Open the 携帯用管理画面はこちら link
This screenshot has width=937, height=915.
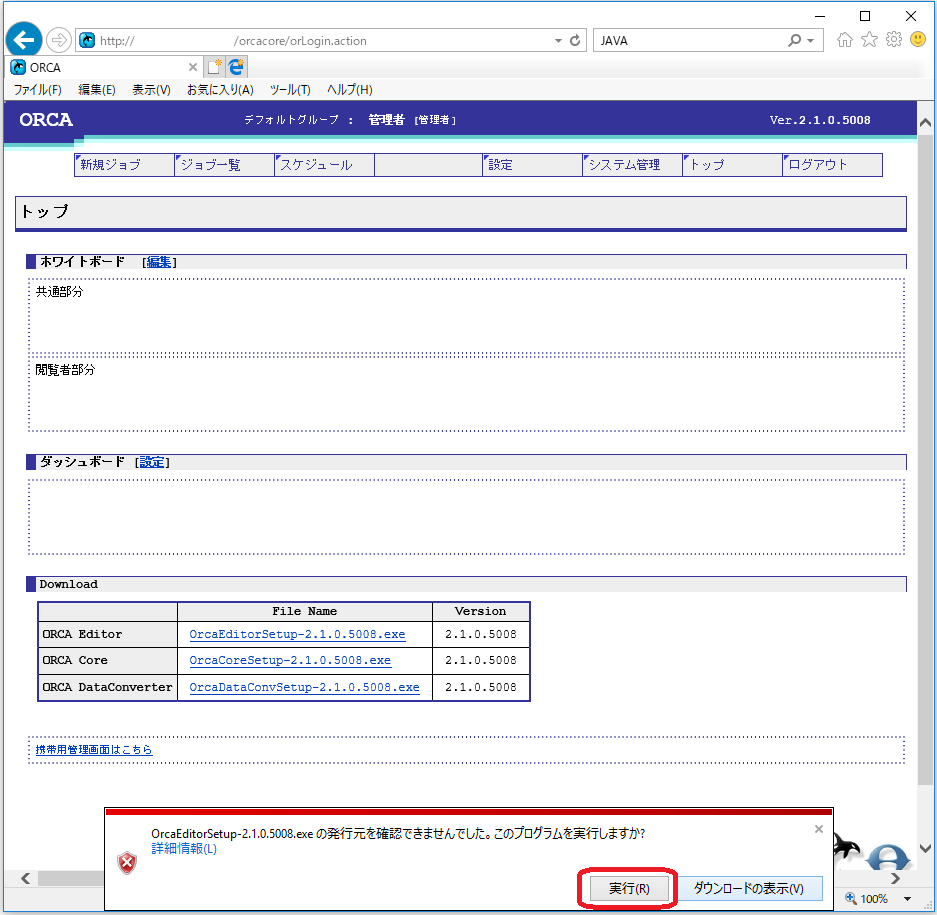(x=94, y=749)
